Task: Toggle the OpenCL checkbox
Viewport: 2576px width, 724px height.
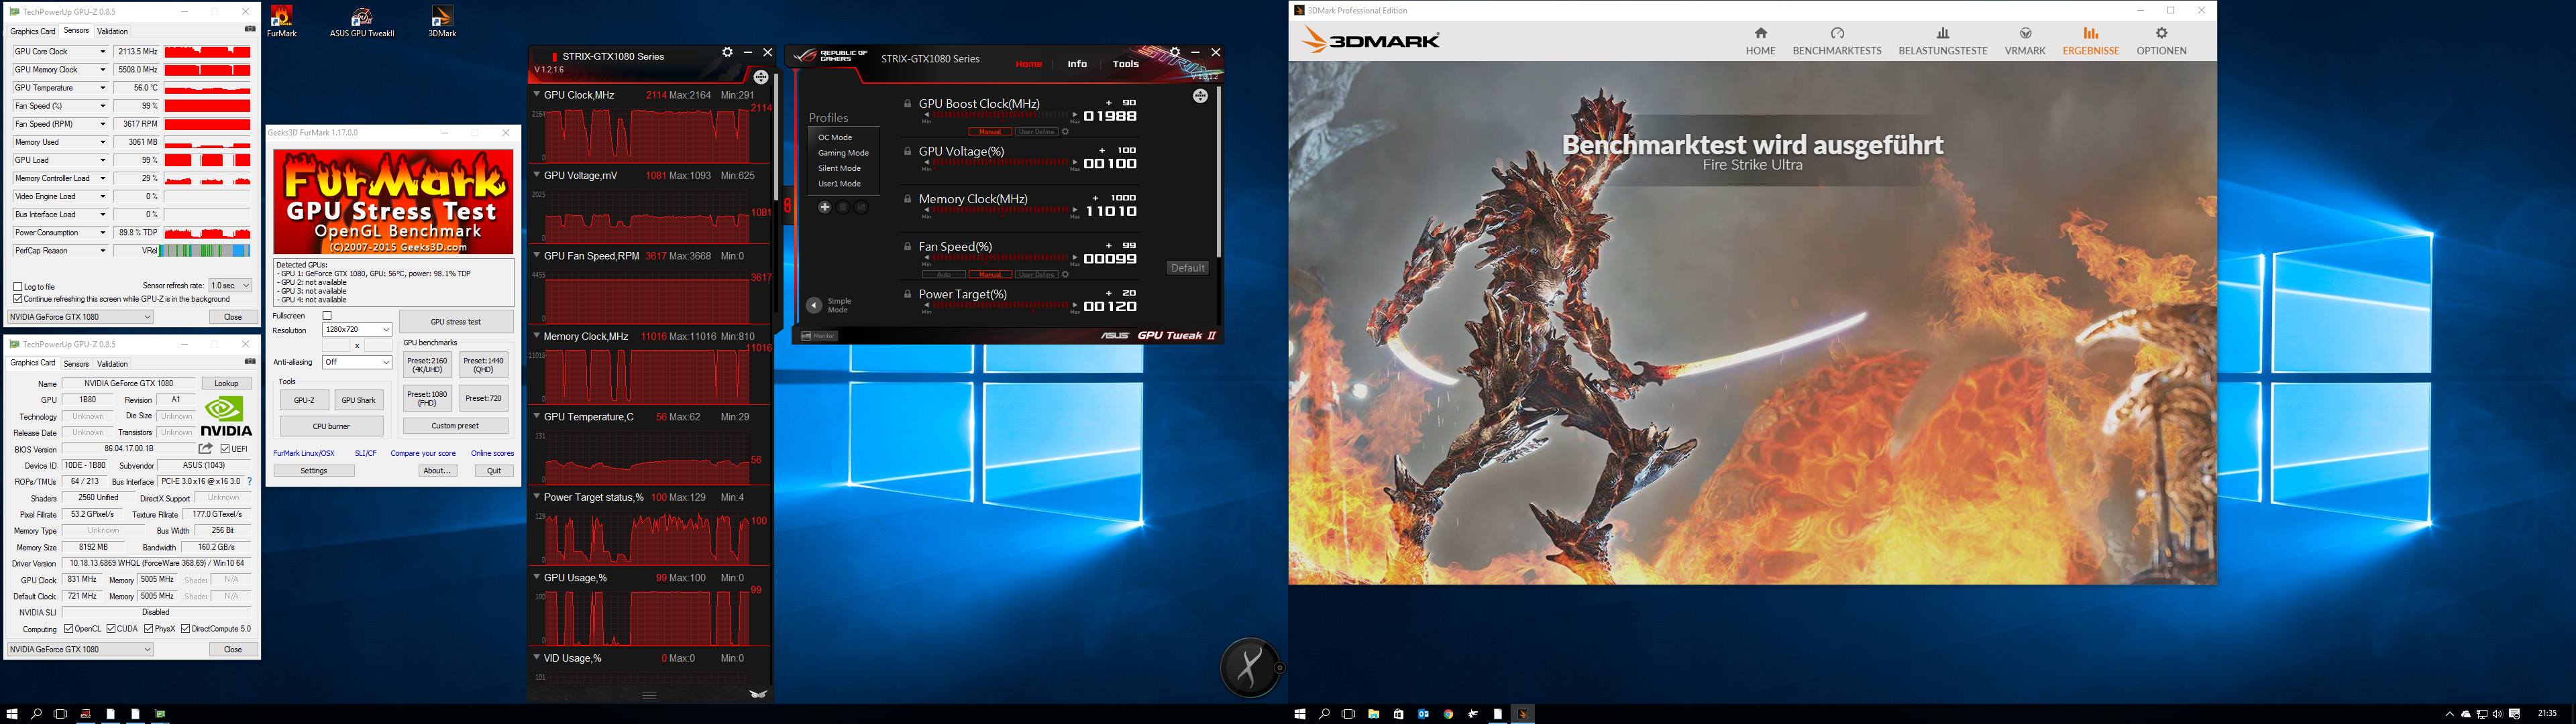Action: (69, 629)
